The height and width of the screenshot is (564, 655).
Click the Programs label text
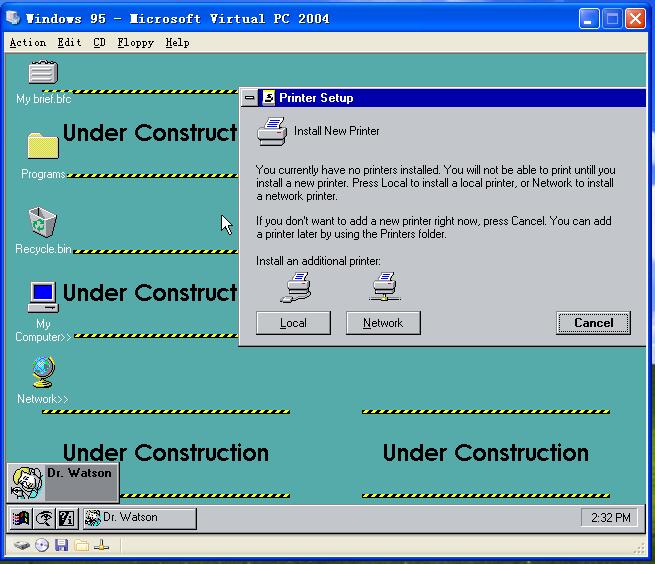click(43, 174)
